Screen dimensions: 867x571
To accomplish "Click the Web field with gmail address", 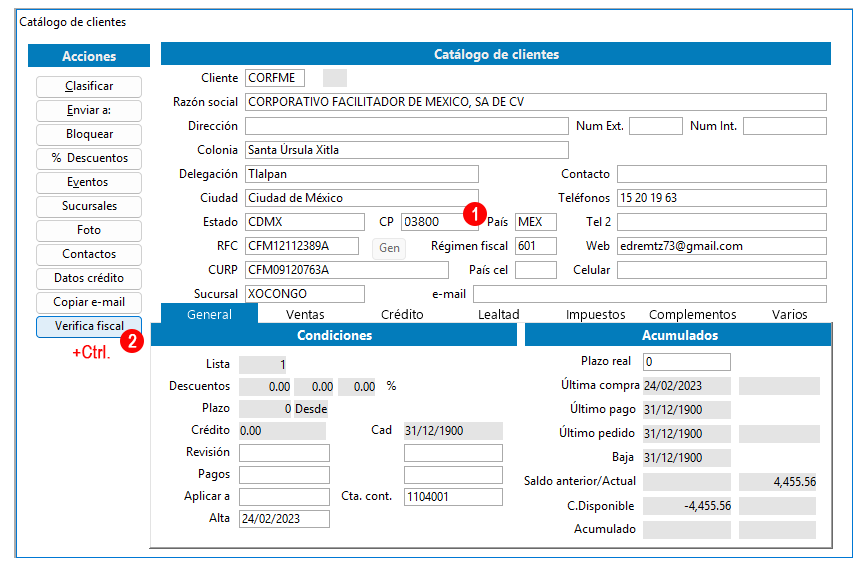I will click(722, 246).
